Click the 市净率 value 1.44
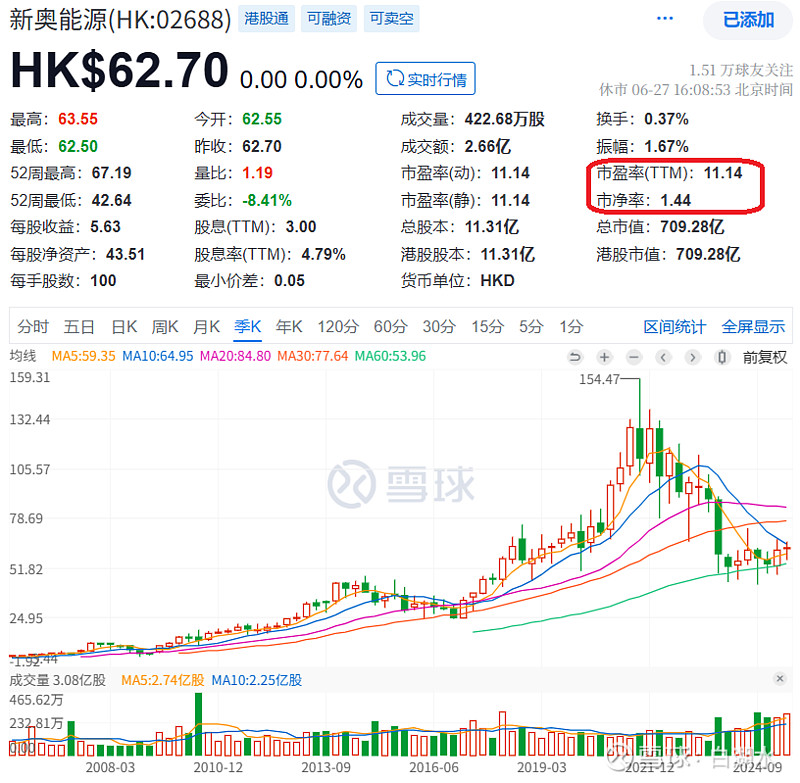800x783 pixels. click(676, 200)
